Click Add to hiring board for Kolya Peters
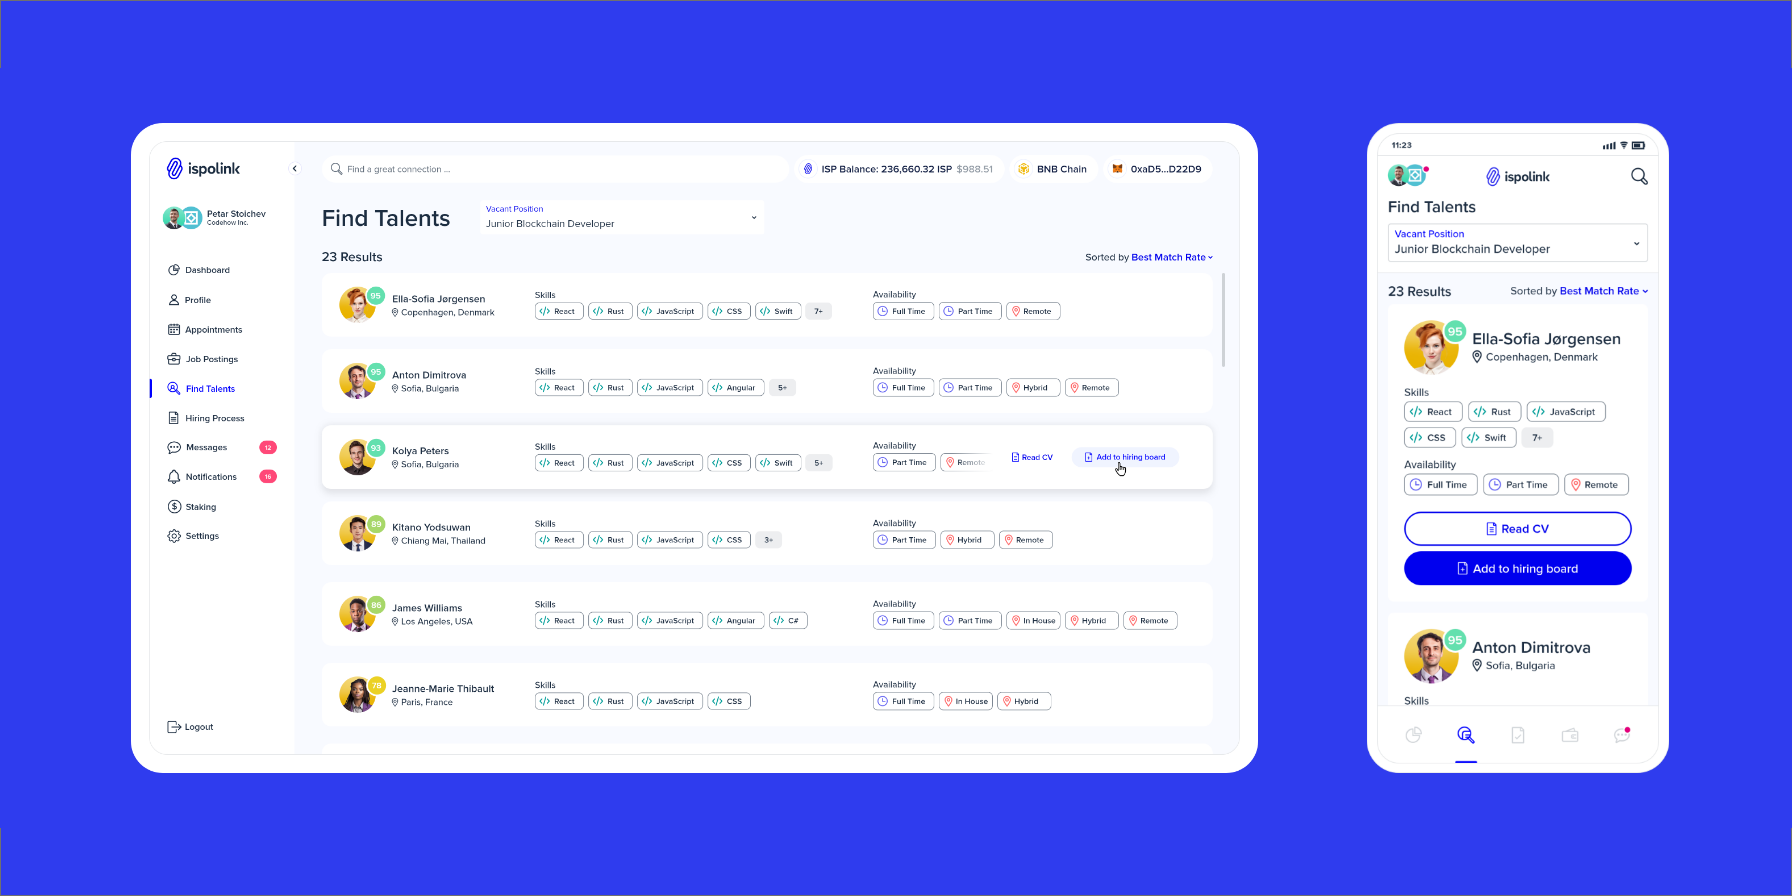 (x=1125, y=457)
